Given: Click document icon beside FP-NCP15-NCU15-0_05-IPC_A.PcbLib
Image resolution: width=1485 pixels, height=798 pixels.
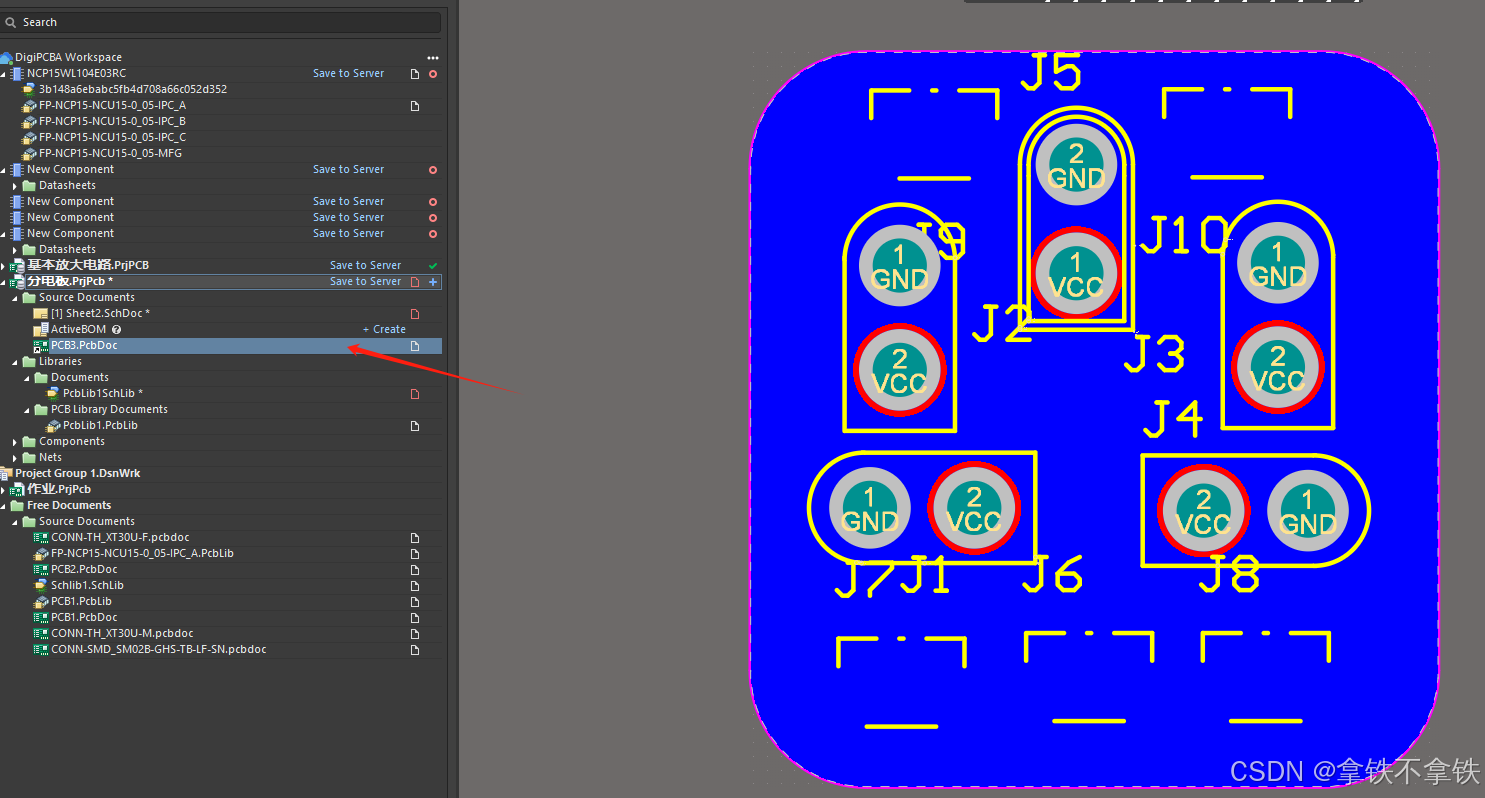Looking at the screenshot, I should coord(415,554).
